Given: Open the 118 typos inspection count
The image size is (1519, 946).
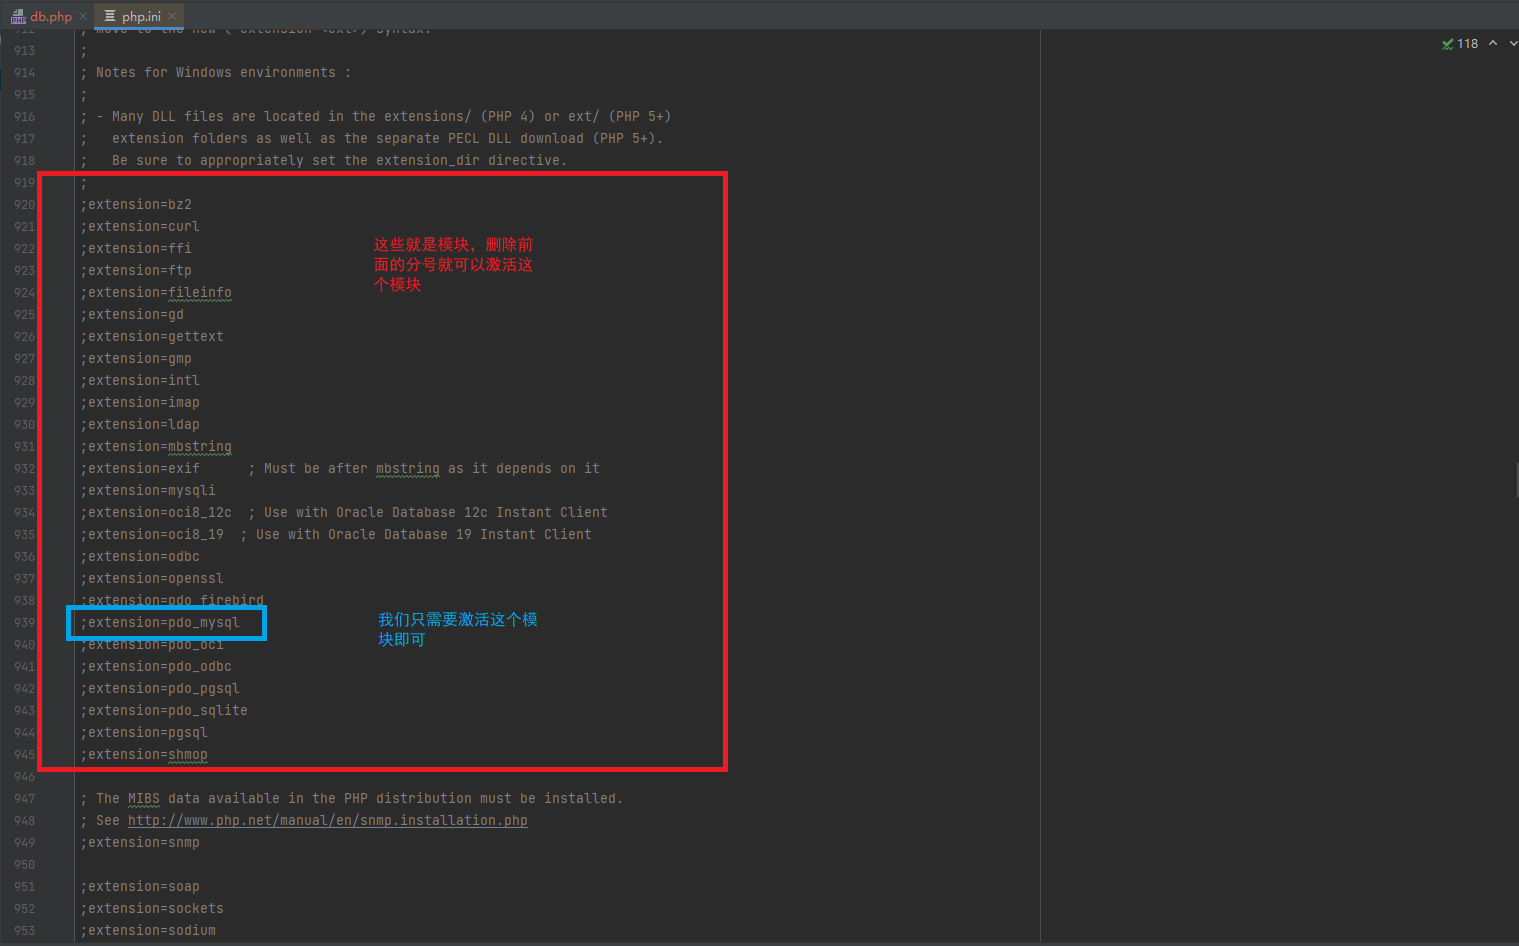Looking at the screenshot, I should coord(1467,44).
